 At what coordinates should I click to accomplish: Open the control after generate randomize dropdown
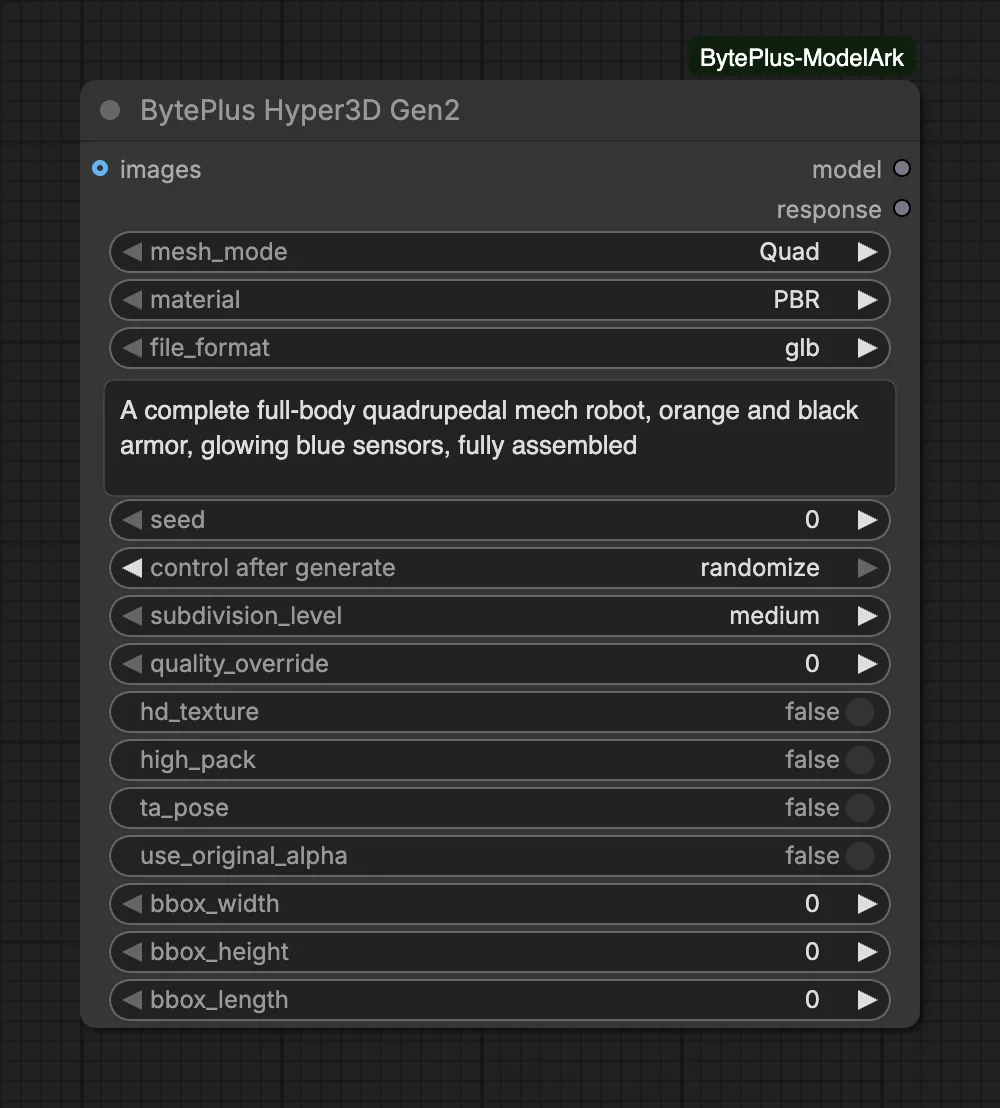coord(500,568)
